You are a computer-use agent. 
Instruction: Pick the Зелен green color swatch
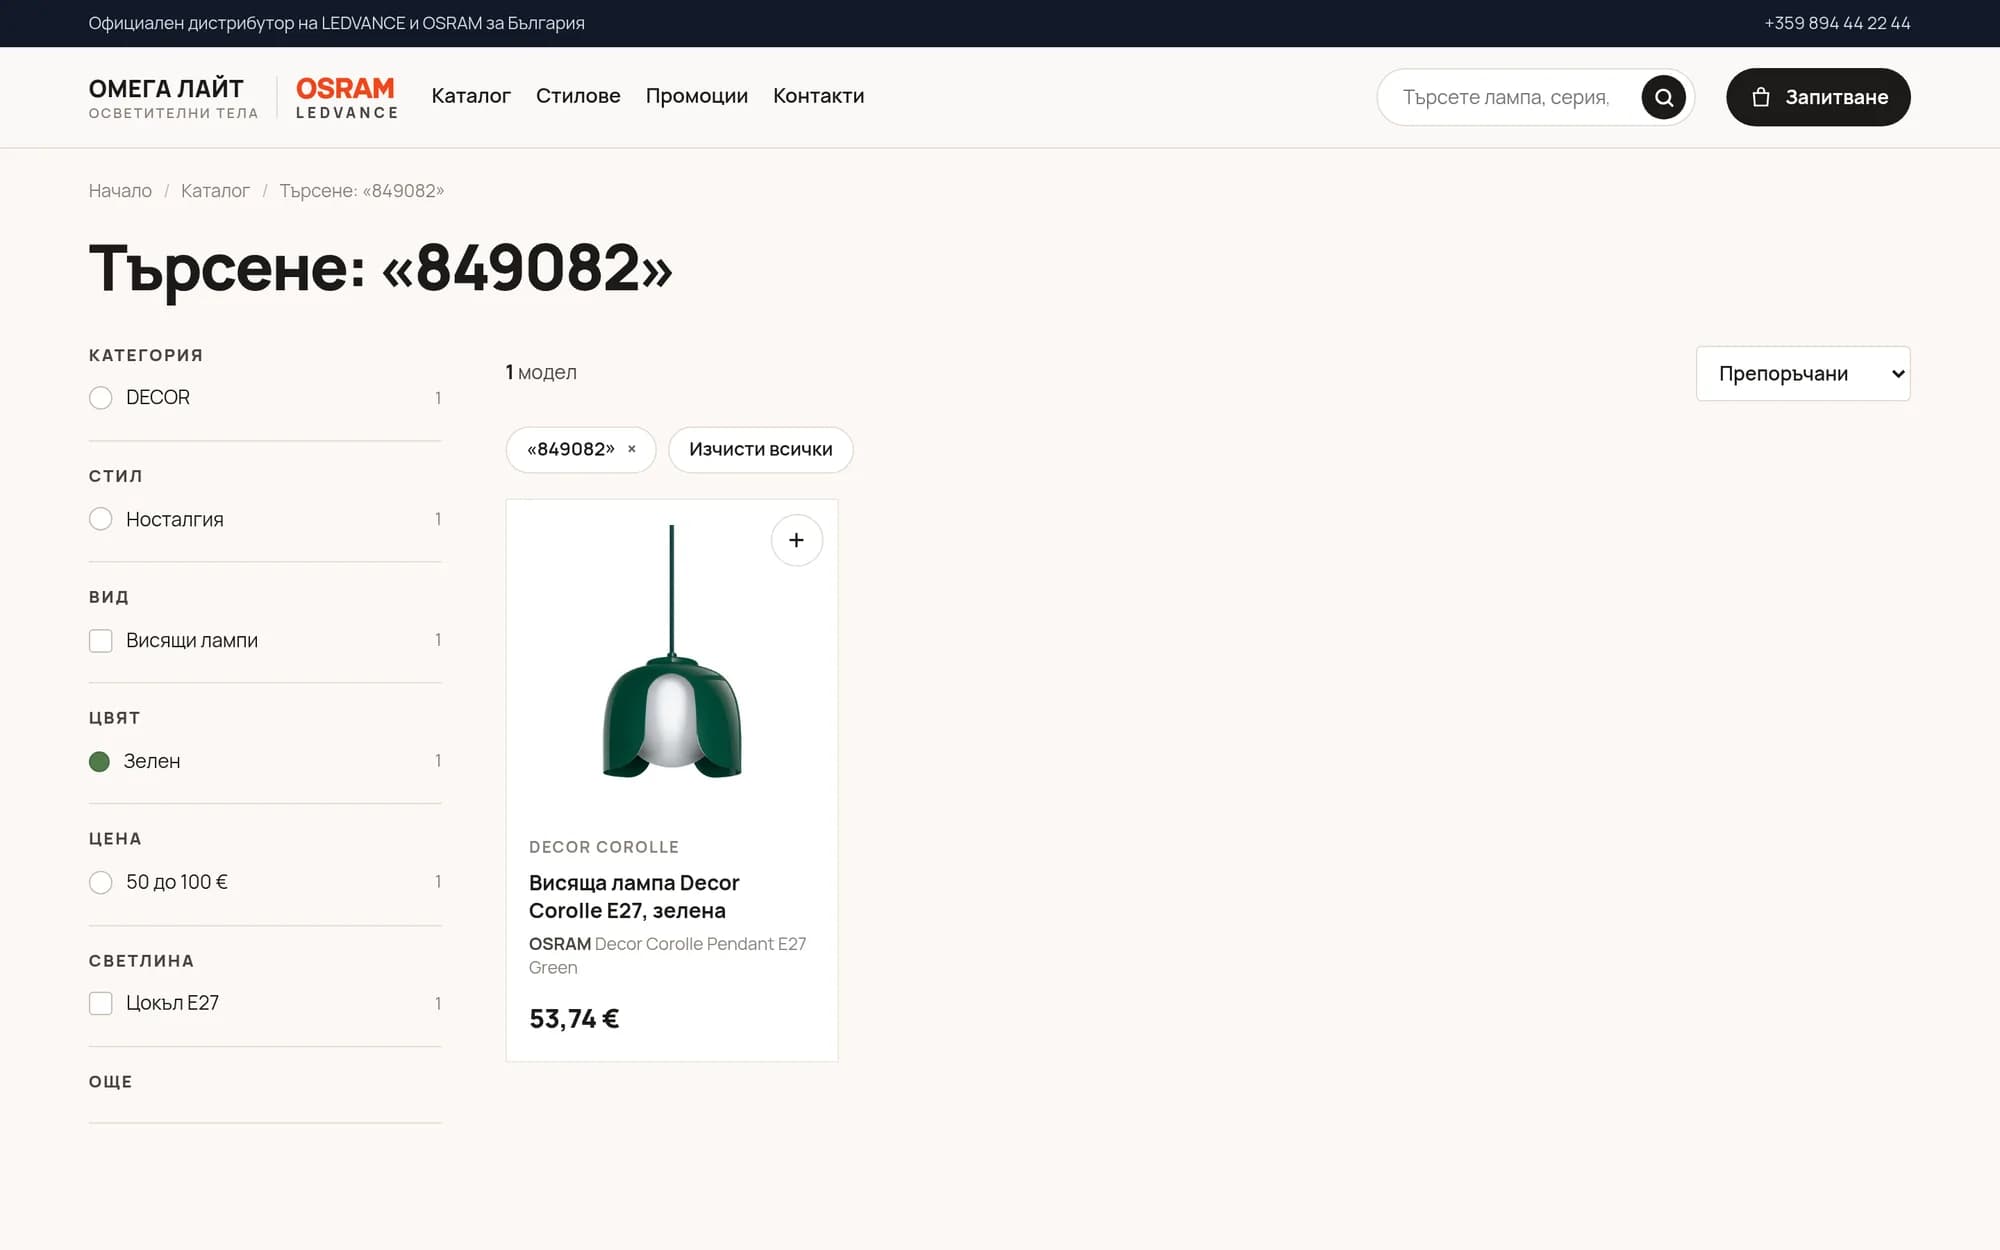(x=99, y=761)
